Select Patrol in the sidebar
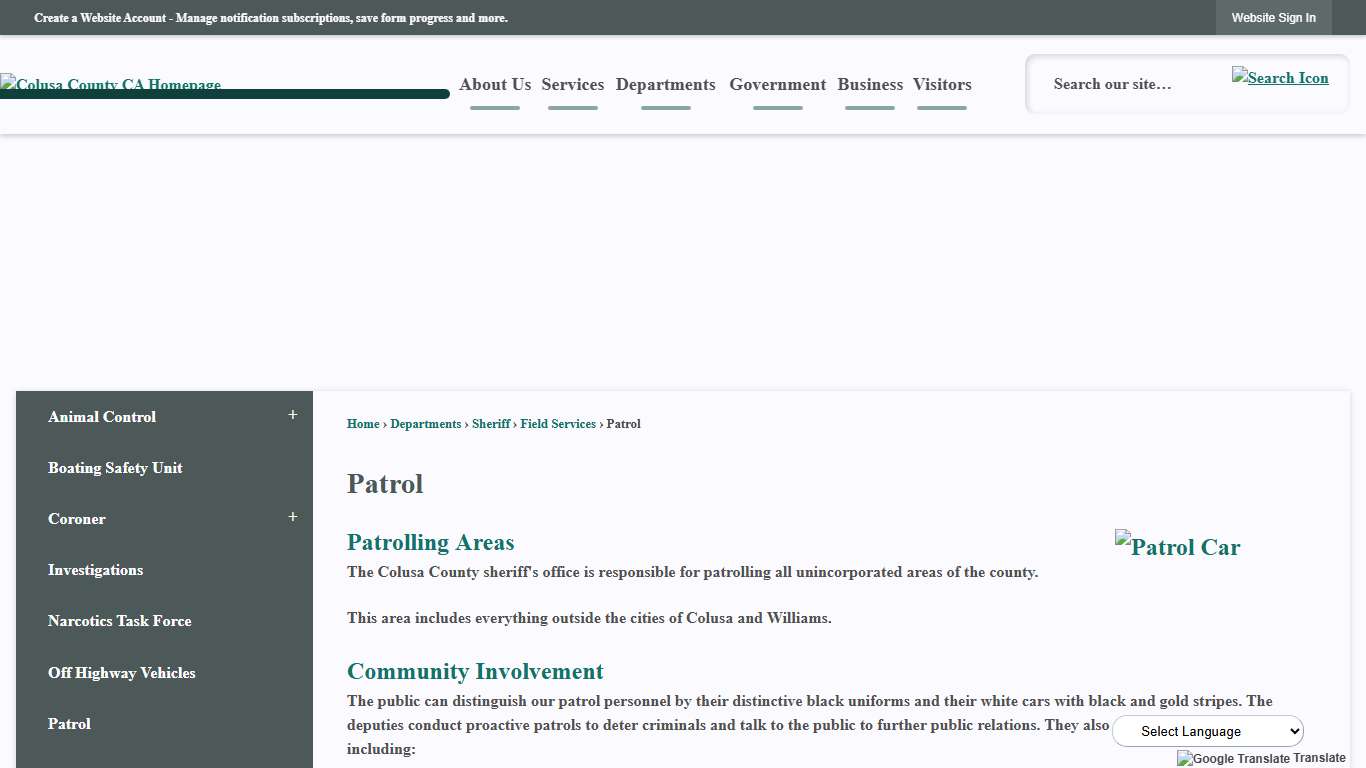 click(x=69, y=723)
